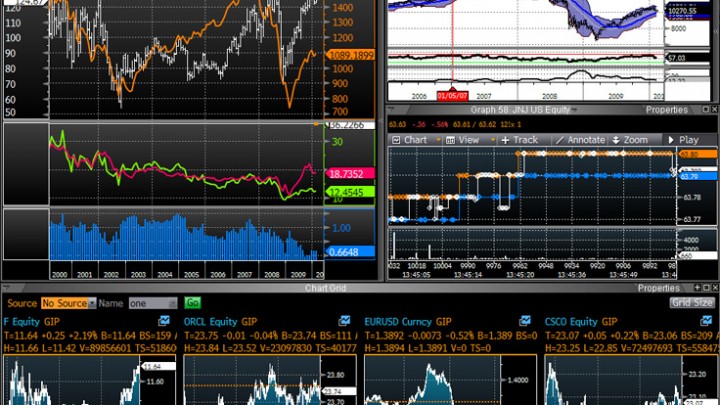Maximize the Graph 58 JNJ panel
The width and height of the screenshot is (720, 405).
(706, 109)
